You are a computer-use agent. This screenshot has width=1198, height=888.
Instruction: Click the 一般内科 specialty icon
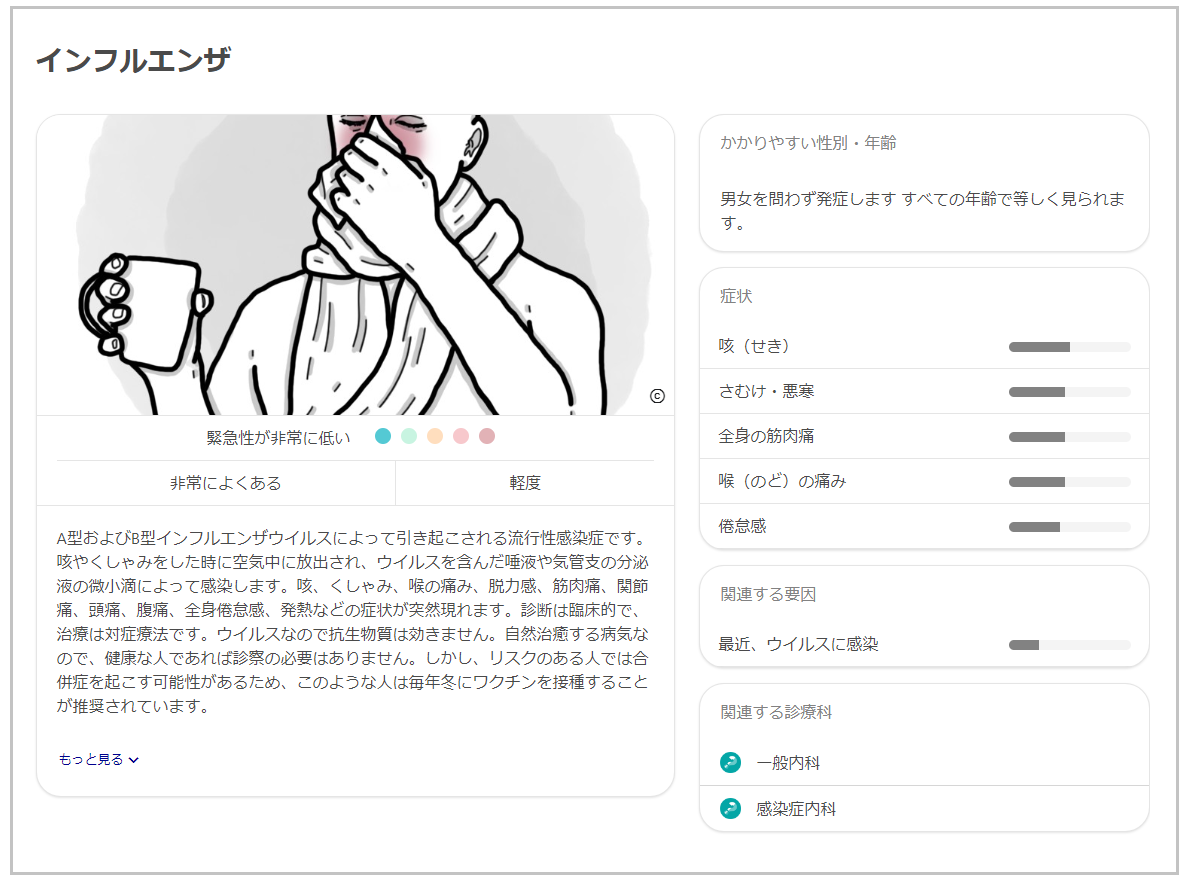pos(730,762)
